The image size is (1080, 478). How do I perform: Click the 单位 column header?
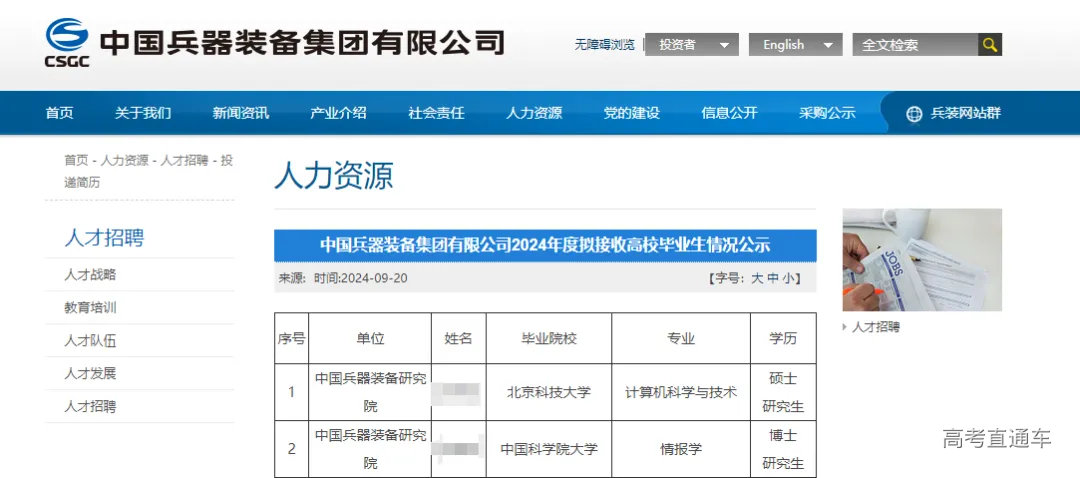point(371,338)
